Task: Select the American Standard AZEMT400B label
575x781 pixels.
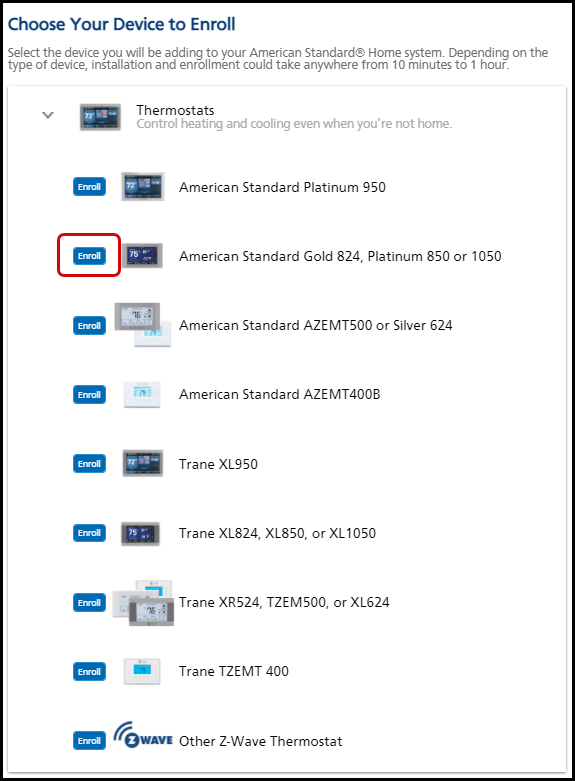Action: [280, 394]
